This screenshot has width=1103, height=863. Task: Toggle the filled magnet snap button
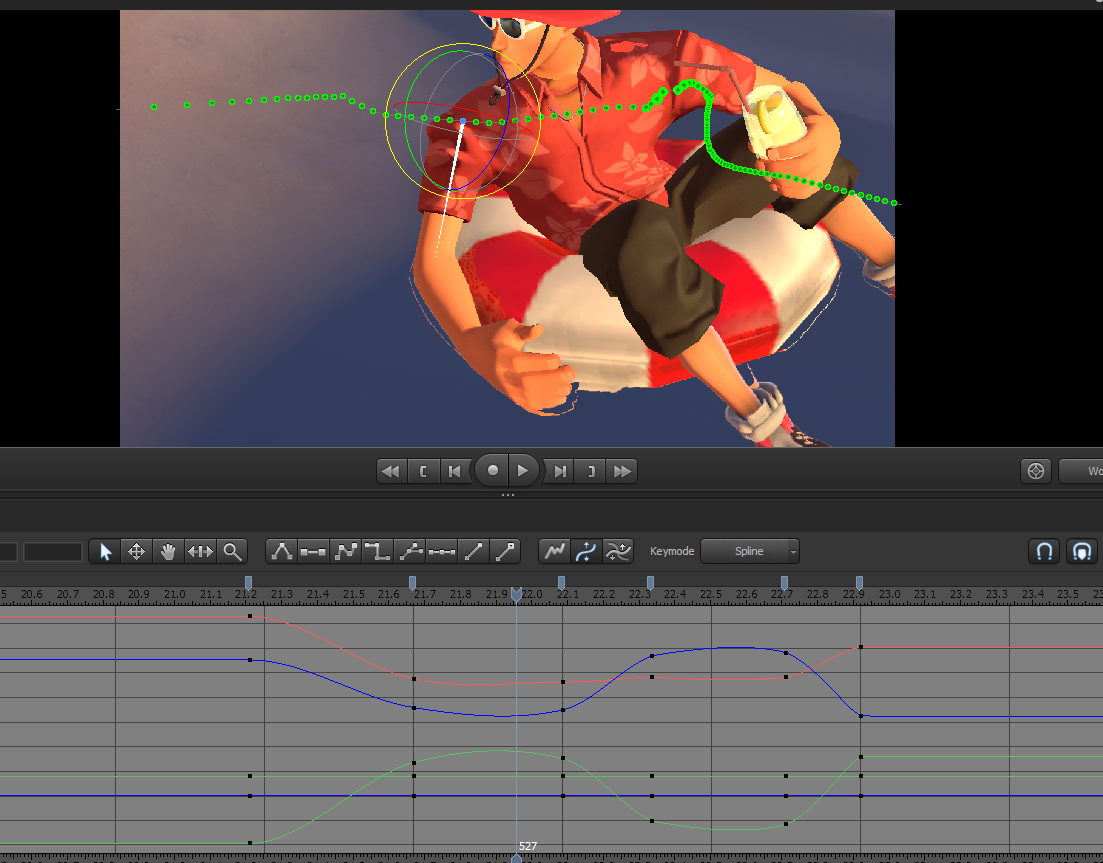tap(1082, 551)
